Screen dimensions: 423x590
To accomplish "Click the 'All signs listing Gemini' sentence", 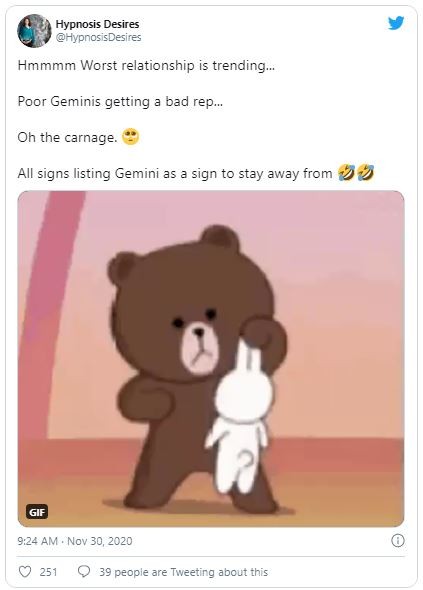I will pos(175,174).
